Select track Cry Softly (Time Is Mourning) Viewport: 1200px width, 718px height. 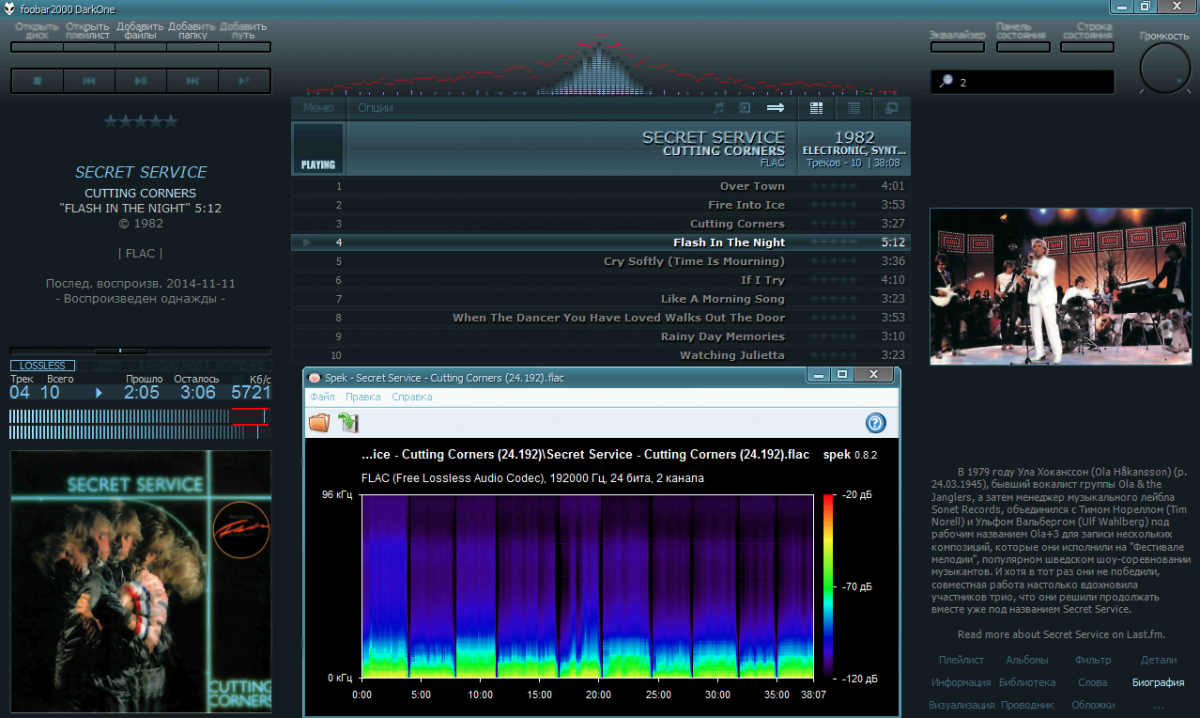[601, 261]
